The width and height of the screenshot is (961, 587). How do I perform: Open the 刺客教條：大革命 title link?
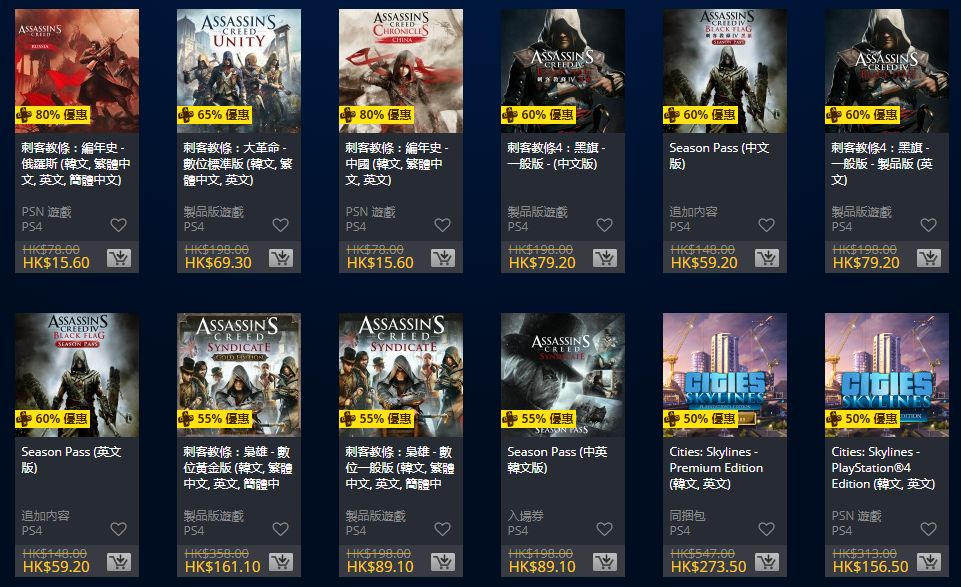tap(238, 164)
